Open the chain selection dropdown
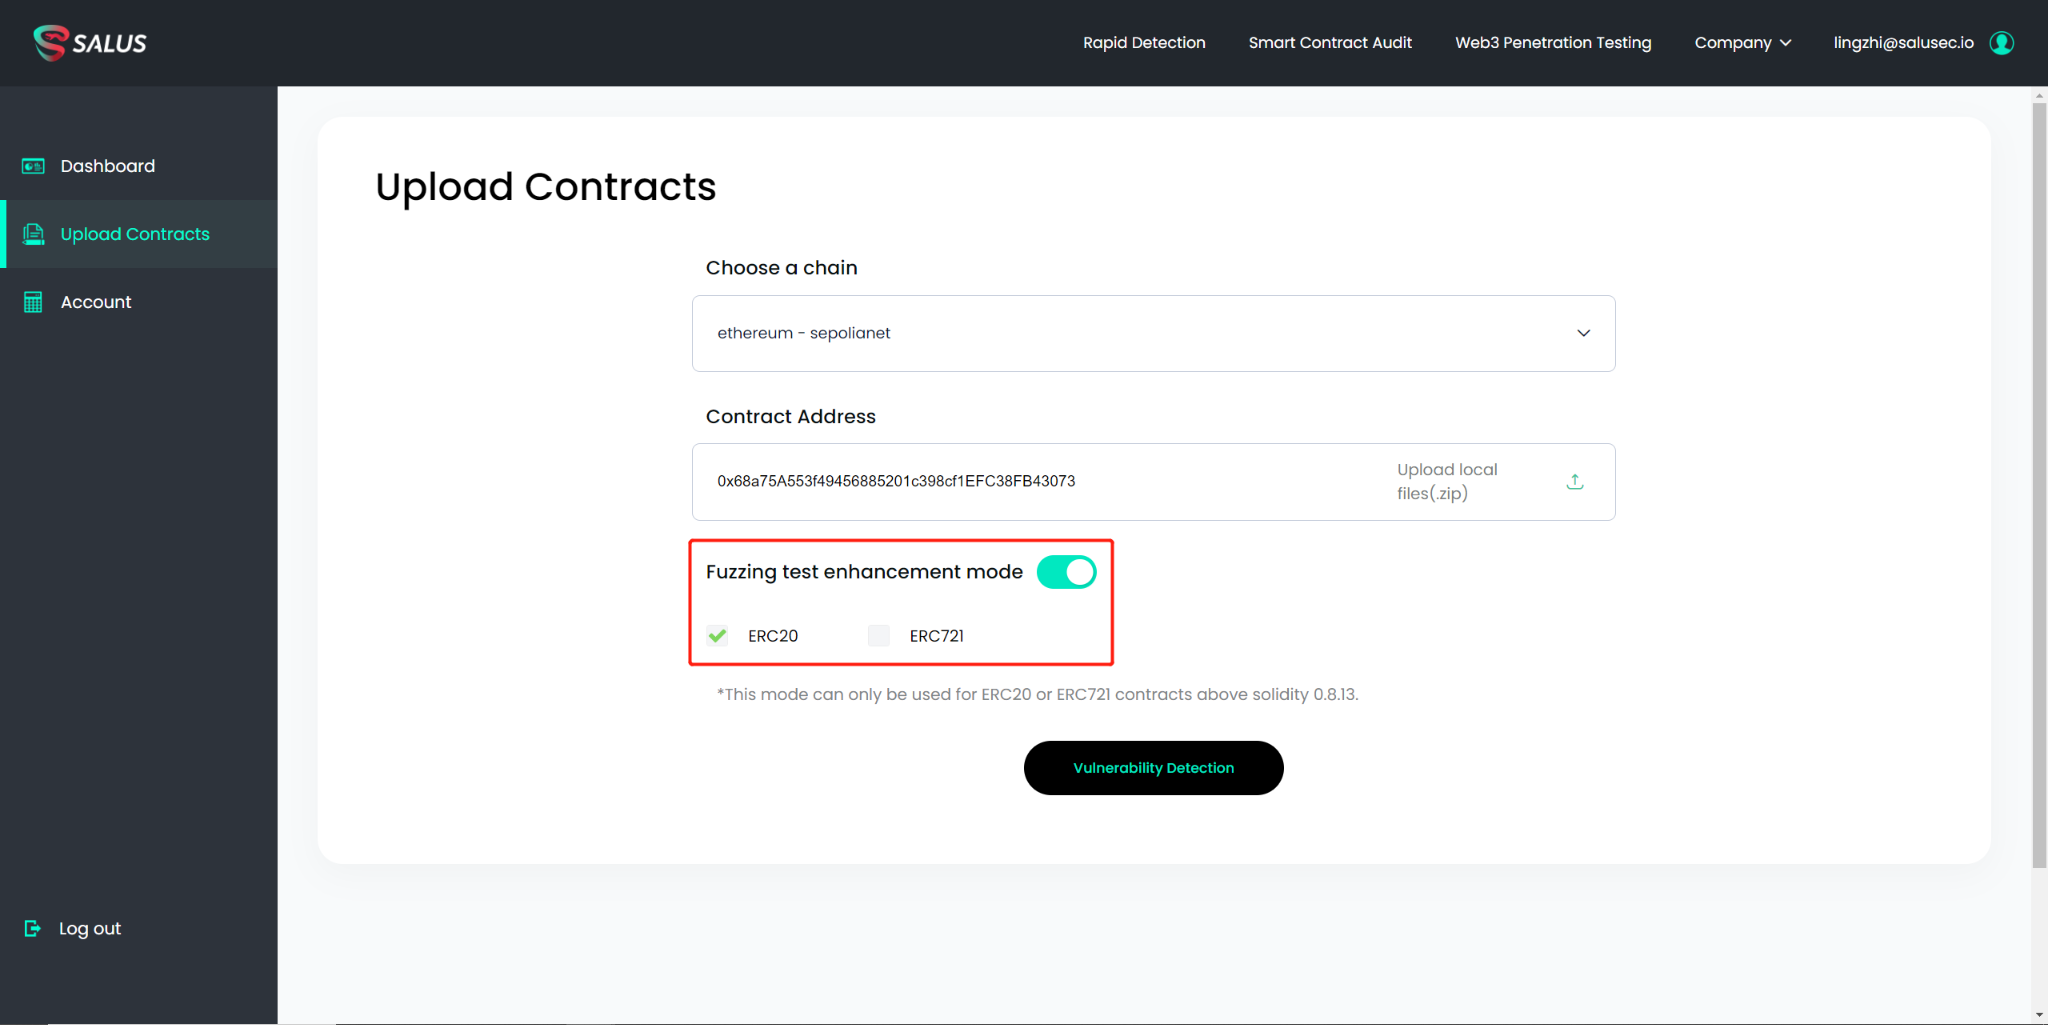The width and height of the screenshot is (2048, 1025). (x=1152, y=333)
